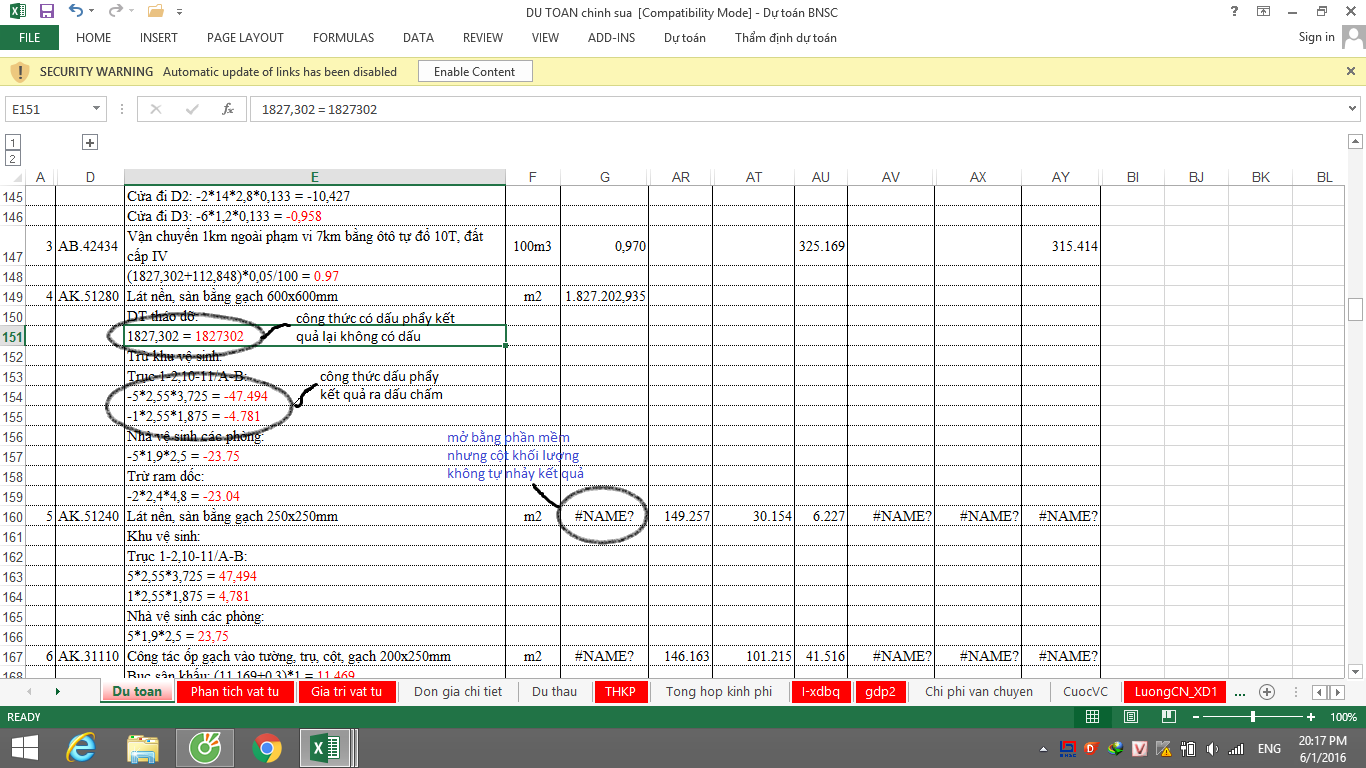Add a new sheet with plus icon

pyautogui.click(x=1266, y=692)
